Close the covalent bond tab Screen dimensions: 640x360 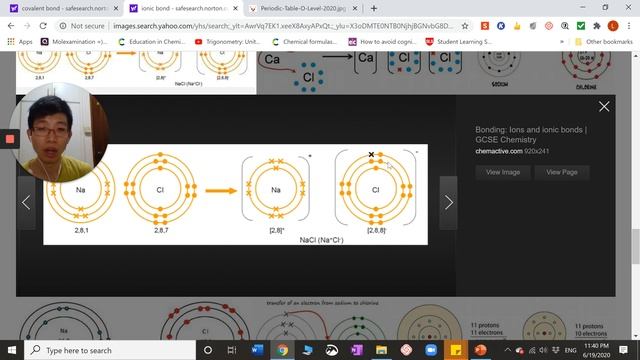point(116,8)
